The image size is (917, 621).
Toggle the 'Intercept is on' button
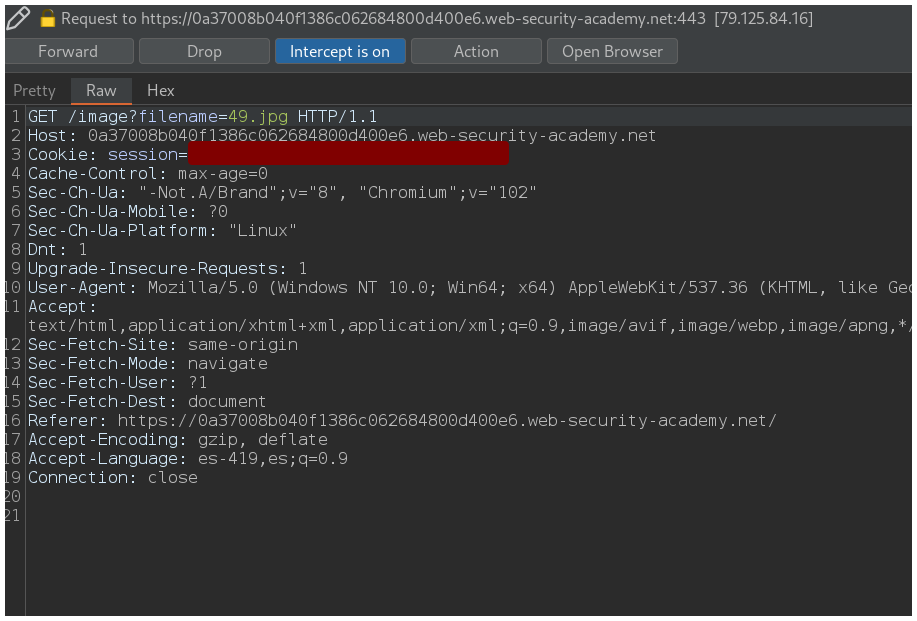[x=339, y=51]
